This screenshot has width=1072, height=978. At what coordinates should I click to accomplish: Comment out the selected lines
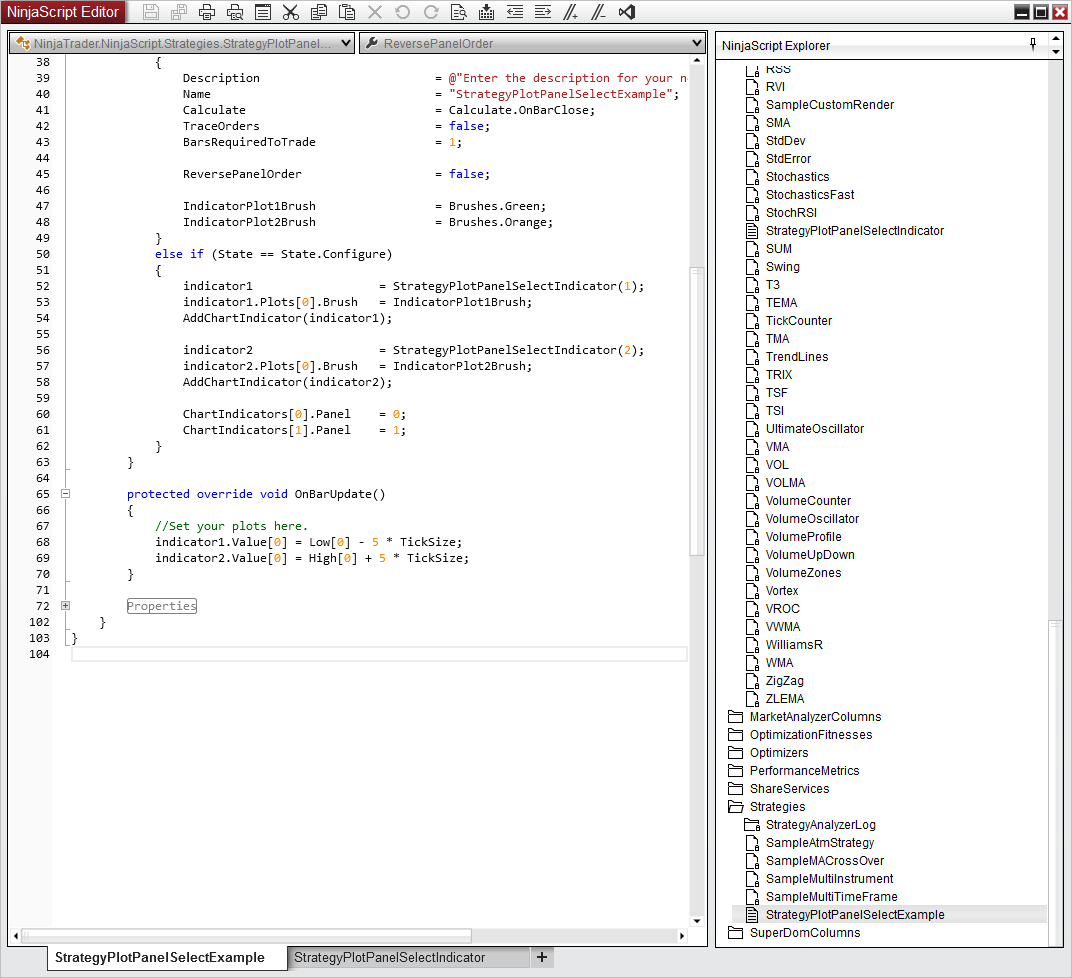point(571,12)
